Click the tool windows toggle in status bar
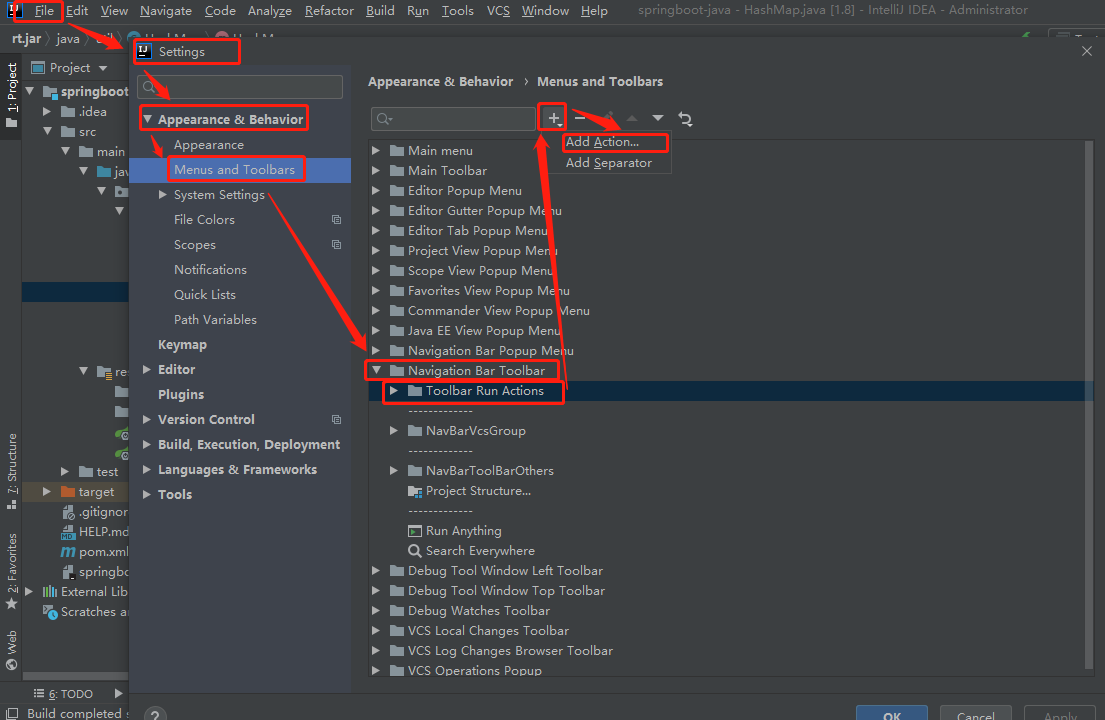 [x=12, y=714]
